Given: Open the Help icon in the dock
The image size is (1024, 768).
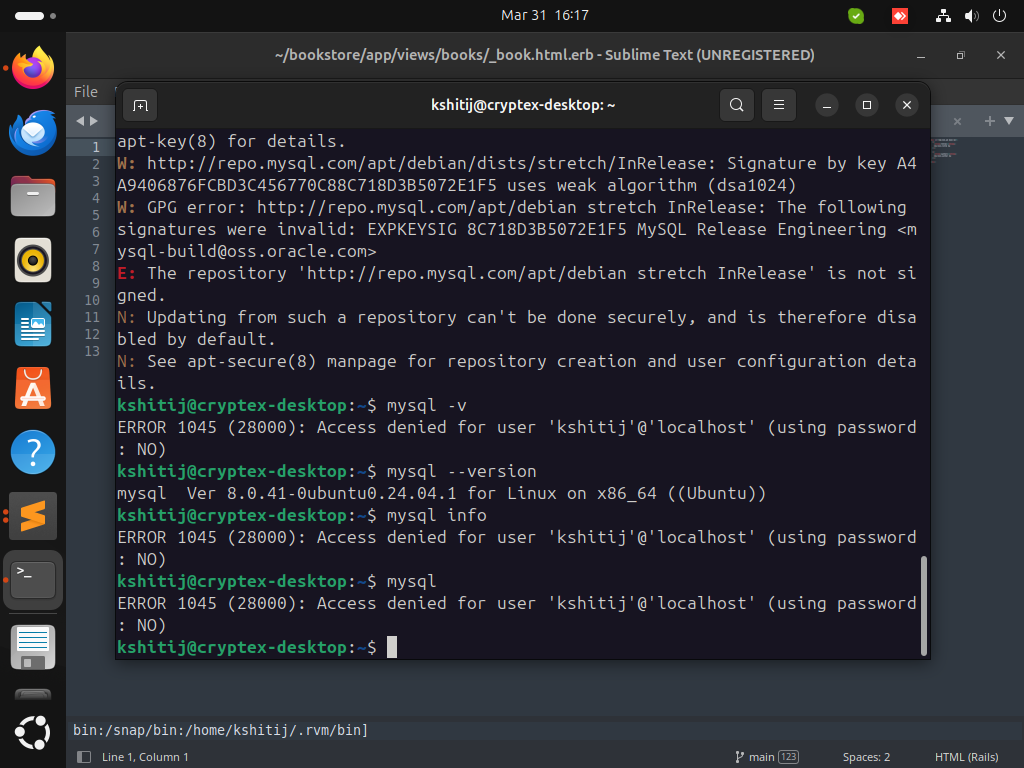Looking at the screenshot, I should 33,452.
